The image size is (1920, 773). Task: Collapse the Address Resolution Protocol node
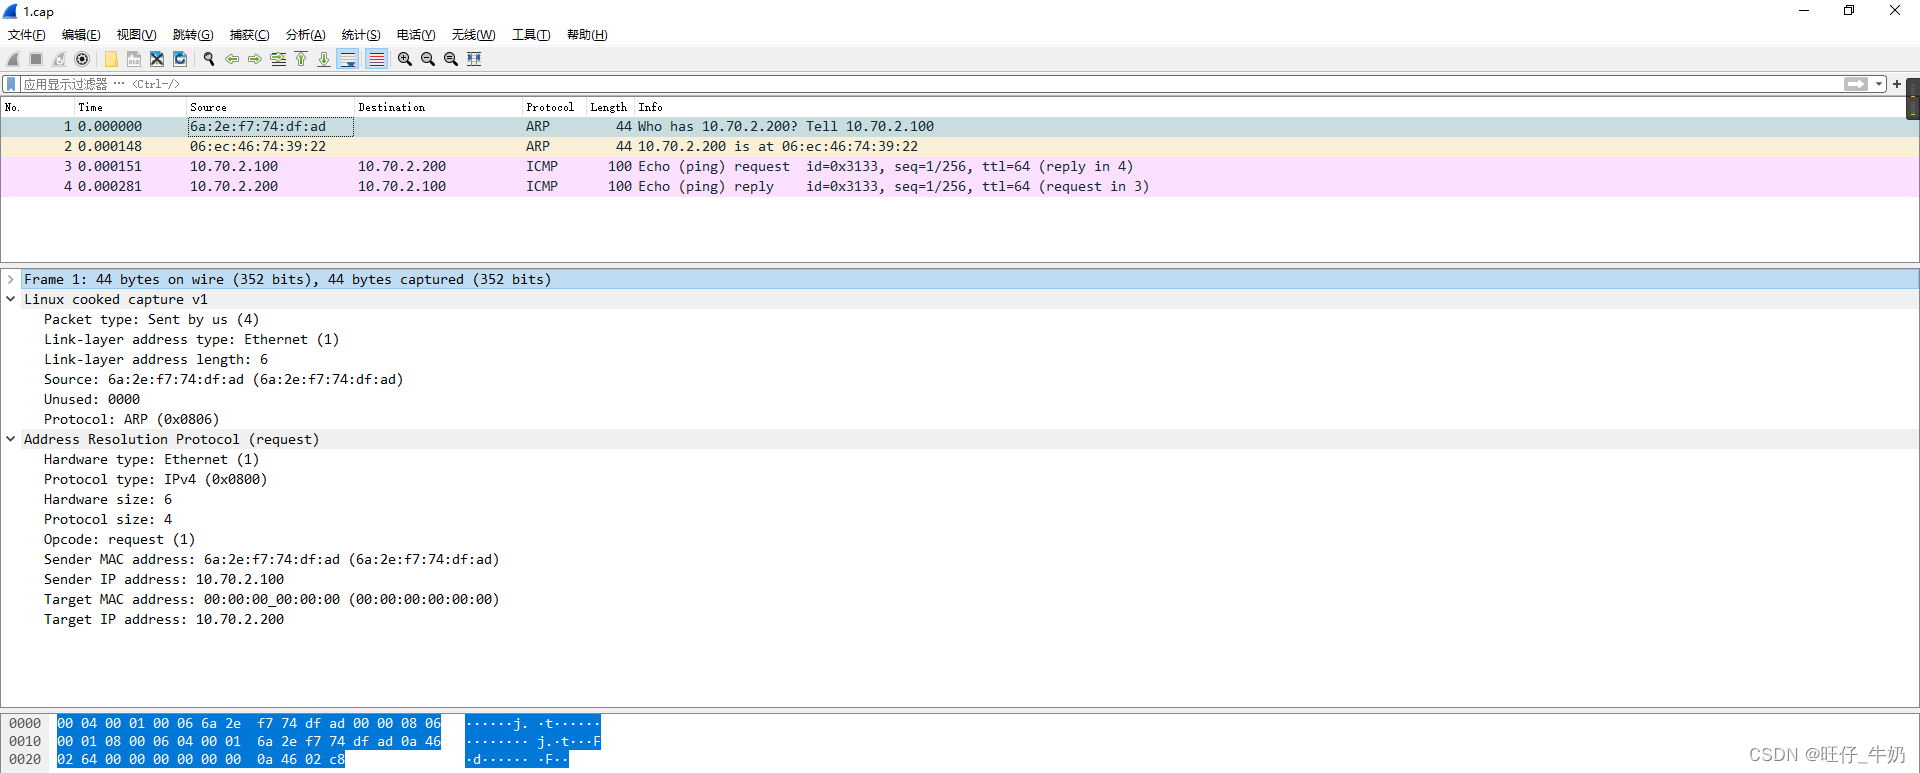click(11, 440)
